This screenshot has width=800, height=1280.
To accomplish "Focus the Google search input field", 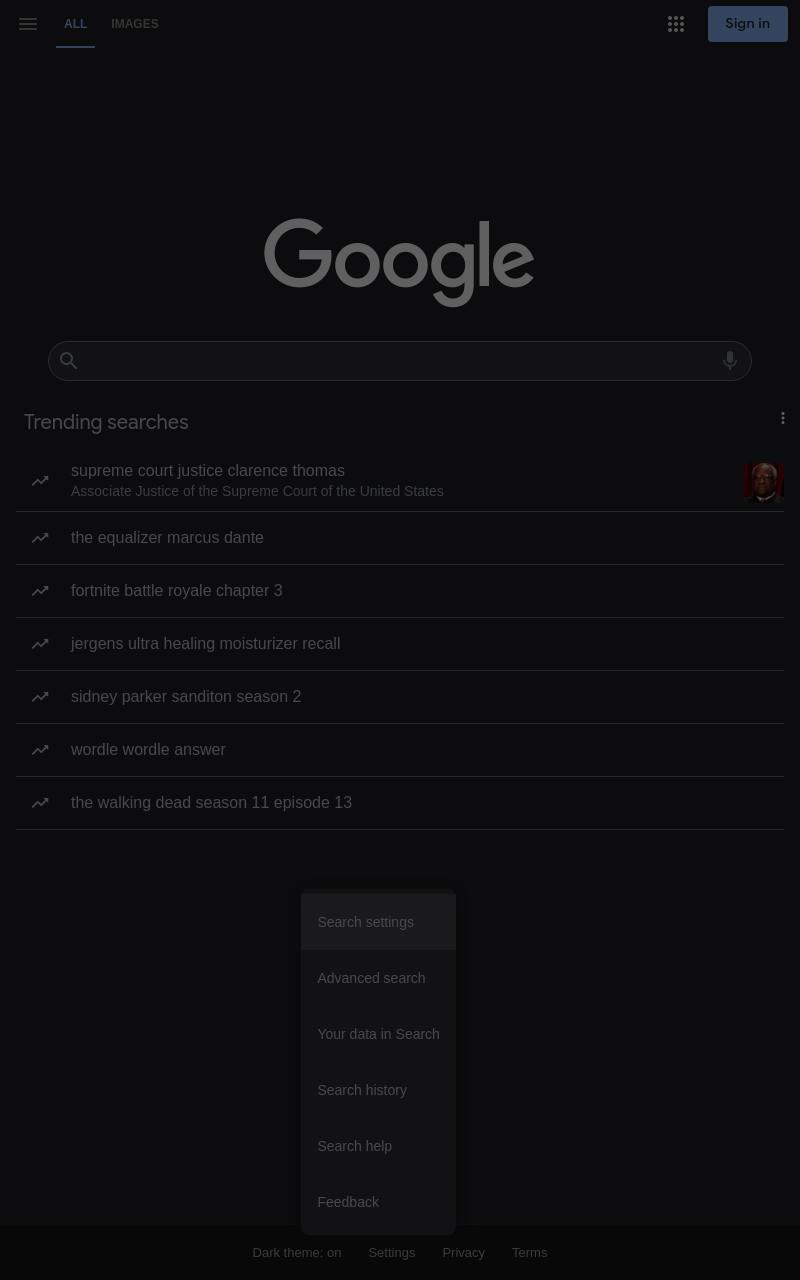I will 400,361.
